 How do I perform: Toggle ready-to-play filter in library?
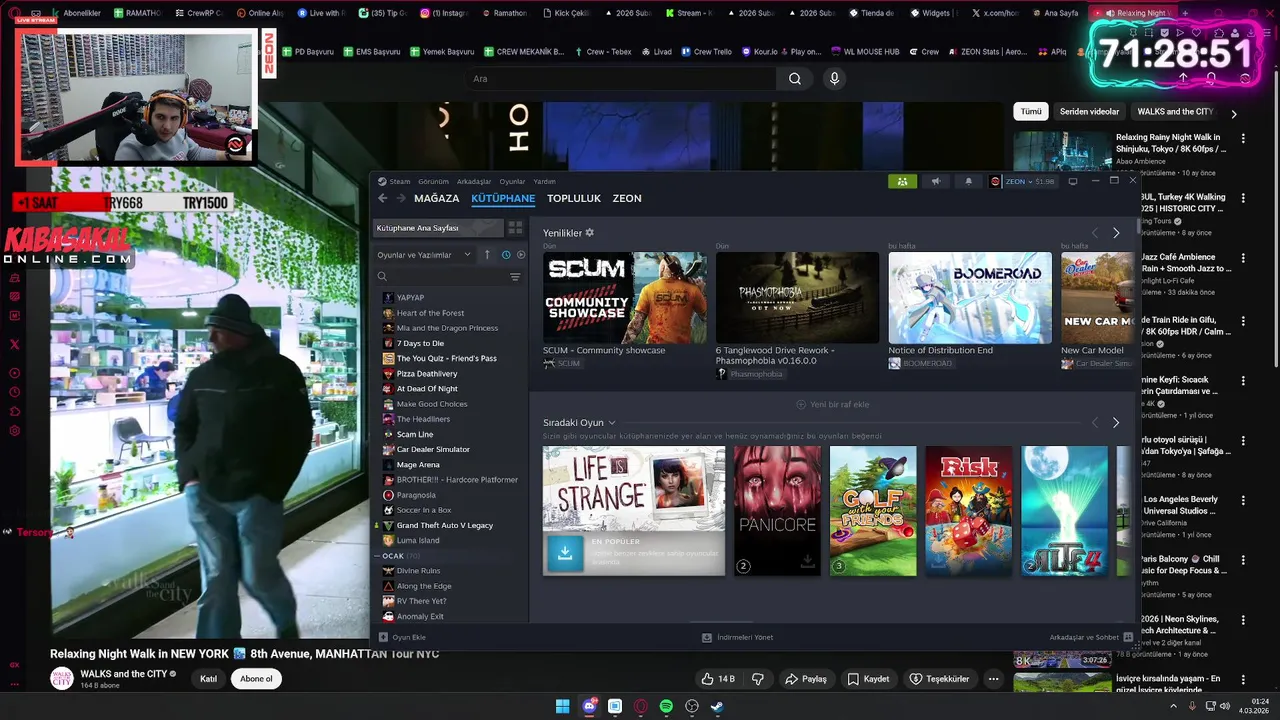click(521, 255)
